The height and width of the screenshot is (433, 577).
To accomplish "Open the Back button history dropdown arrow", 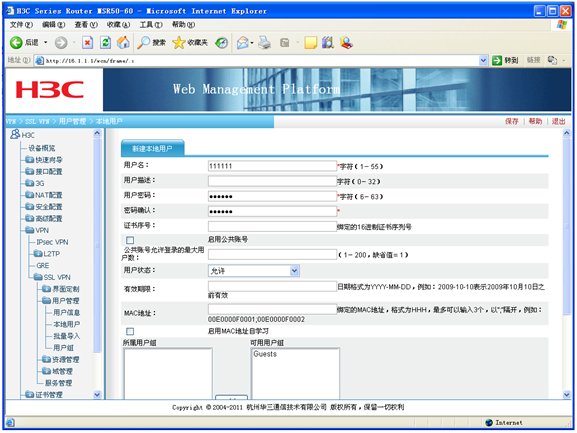I will (46, 43).
